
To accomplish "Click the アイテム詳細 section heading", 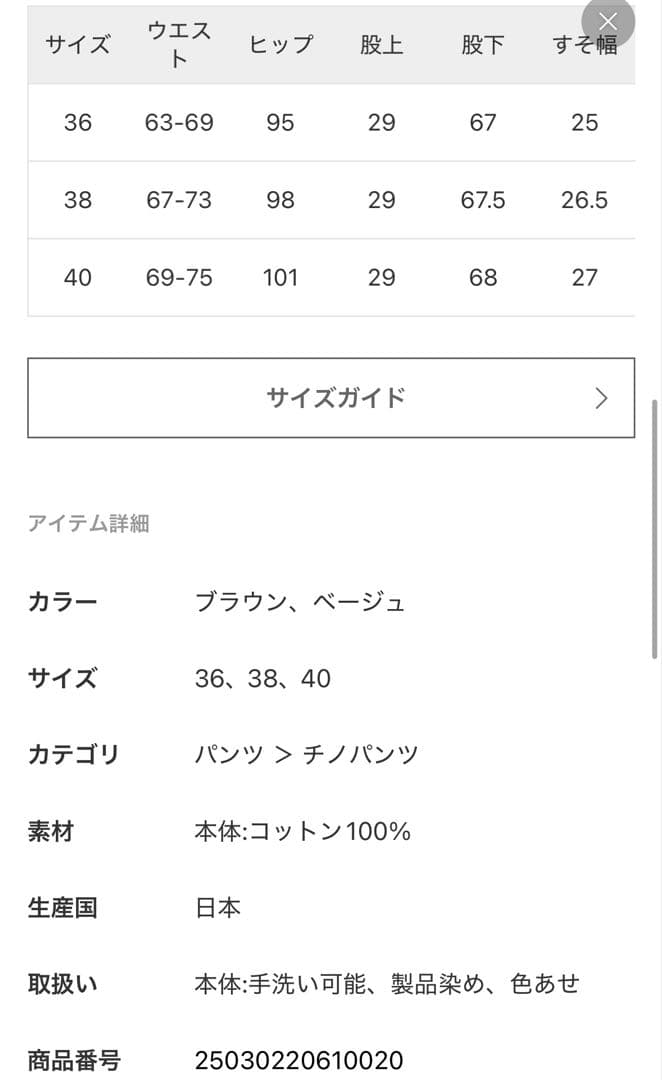I will [88, 524].
